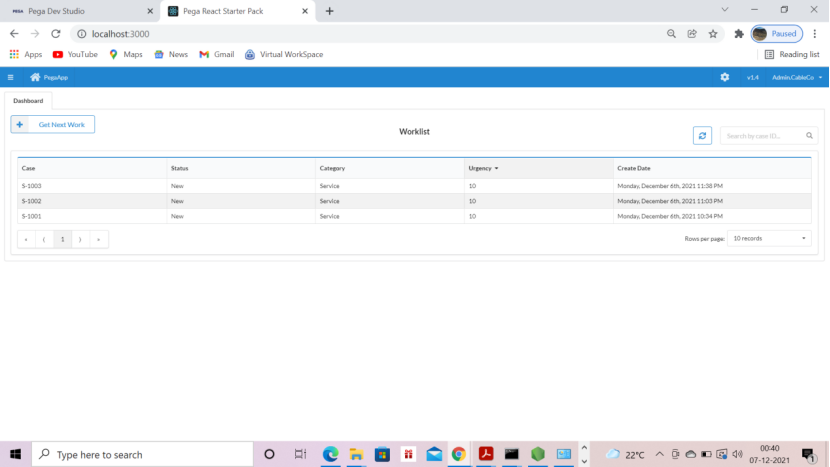Image resolution: width=830 pixels, height=467 pixels.
Task: Select the Dashboard tab
Action: (x=28, y=101)
